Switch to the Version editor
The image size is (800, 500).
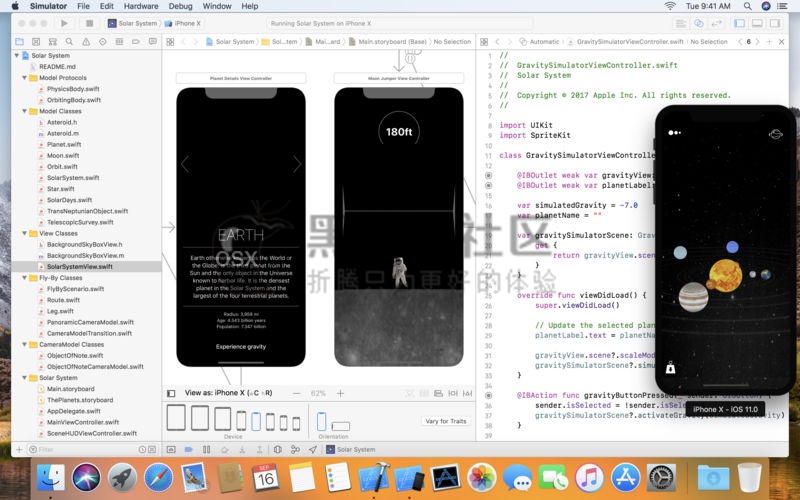pos(717,23)
